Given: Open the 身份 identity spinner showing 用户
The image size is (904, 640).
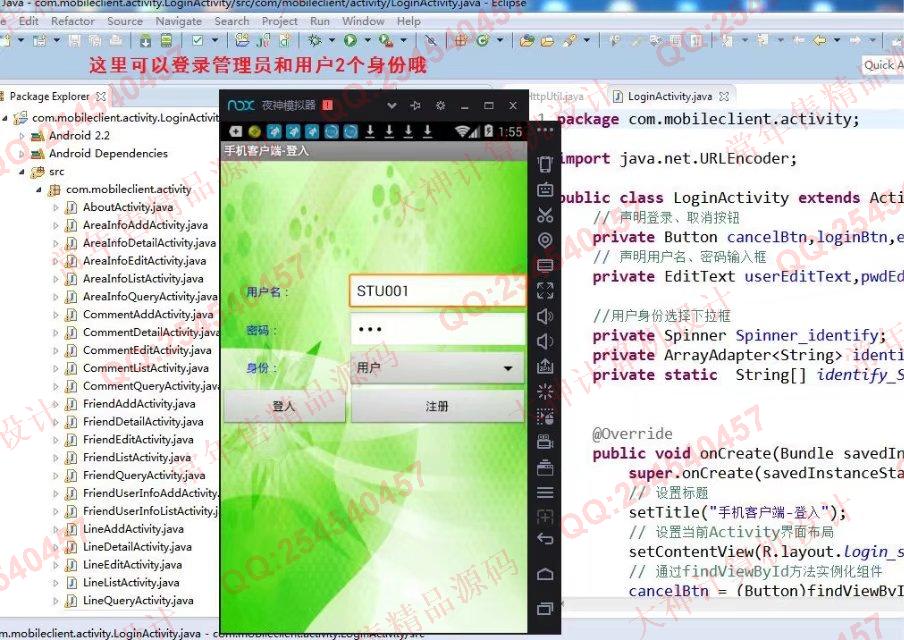Looking at the screenshot, I should pyautogui.click(x=437, y=368).
